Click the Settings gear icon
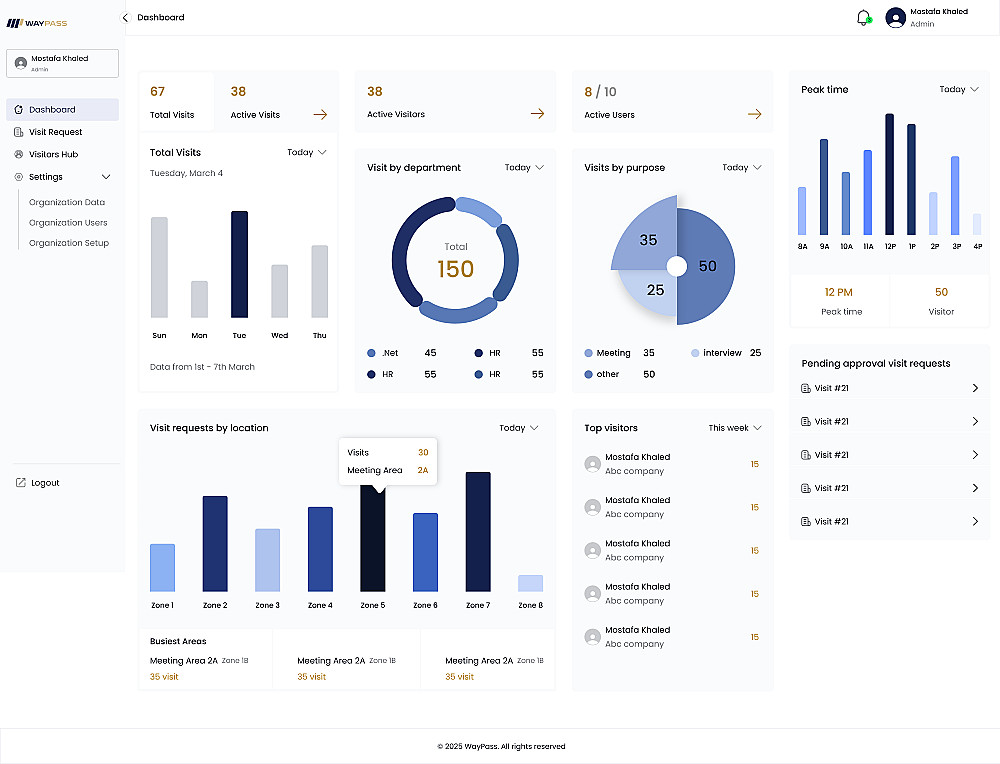The image size is (1000, 764). [x=18, y=177]
